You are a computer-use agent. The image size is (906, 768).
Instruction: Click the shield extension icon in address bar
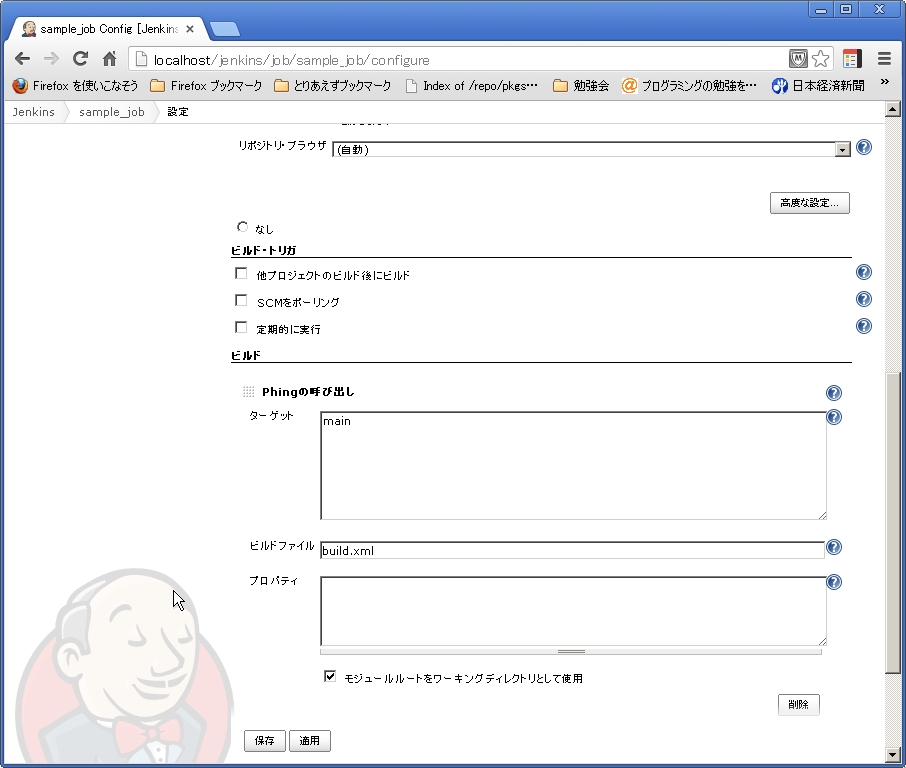[798, 58]
